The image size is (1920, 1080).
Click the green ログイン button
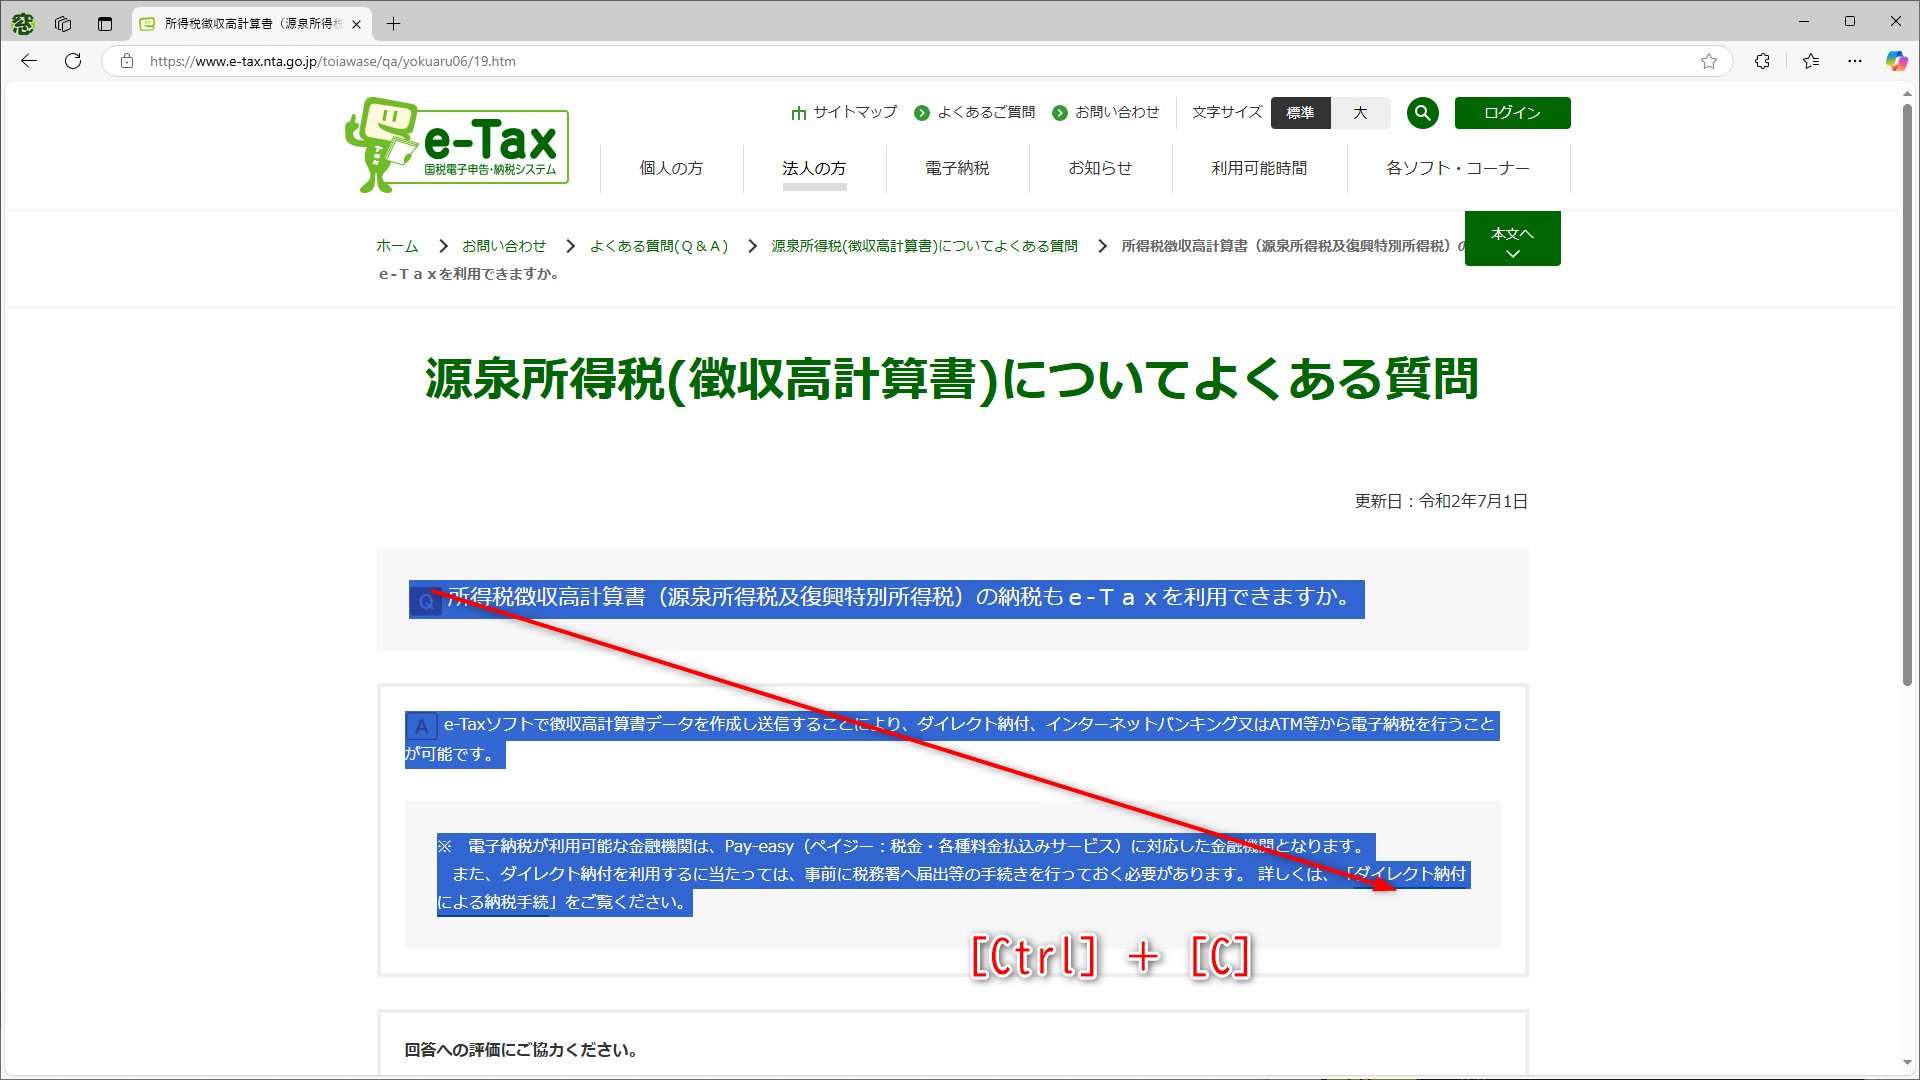(x=1512, y=113)
